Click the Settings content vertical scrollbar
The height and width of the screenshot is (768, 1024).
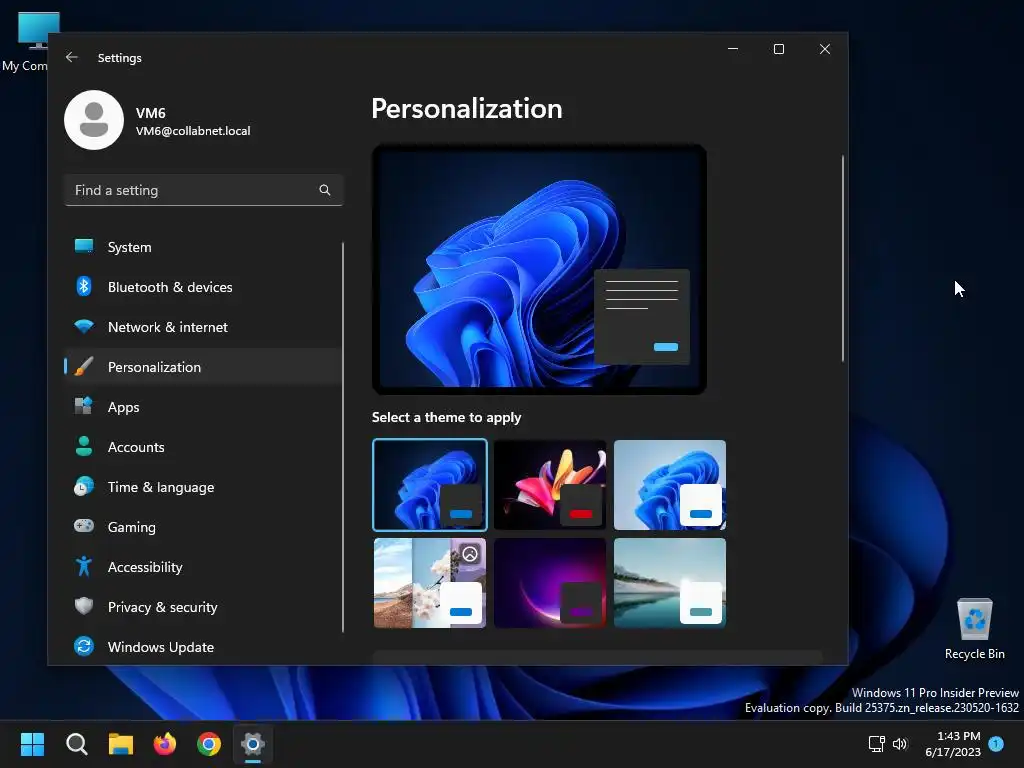842,258
